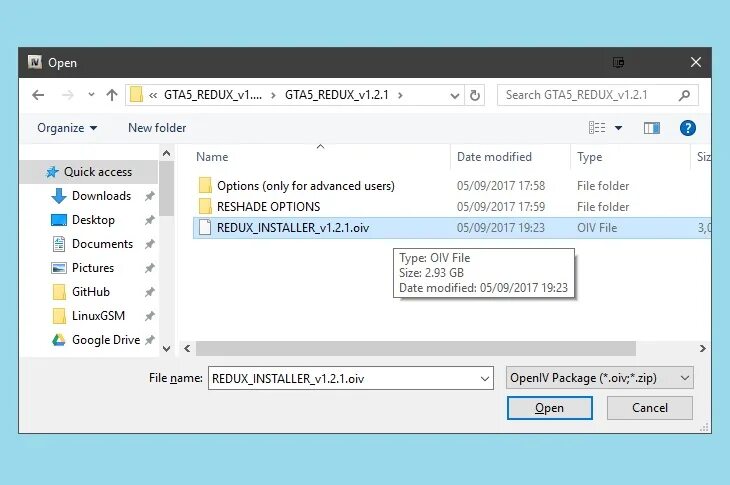Viewport: 730px width, 485px height.
Task: Open the Organize menu
Action: pos(67,128)
